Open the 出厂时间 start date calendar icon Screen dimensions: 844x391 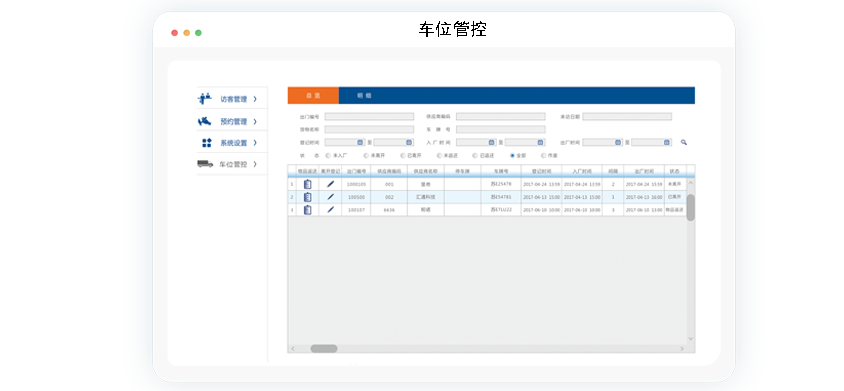618,142
